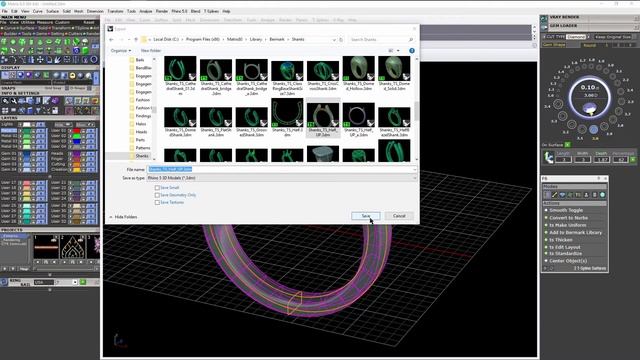The image size is (640, 360).
Task: Click Add to Benmark Library action
Action: click(576, 233)
